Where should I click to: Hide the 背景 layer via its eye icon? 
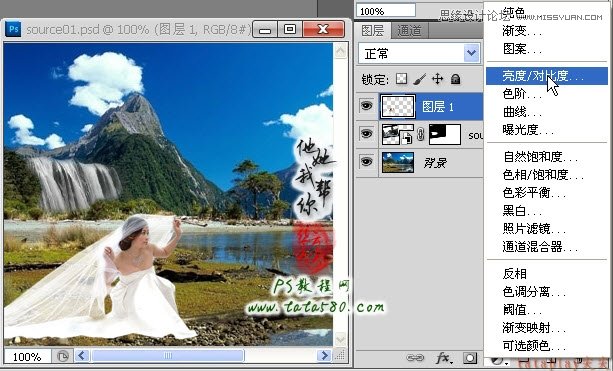pyautogui.click(x=366, y=162)
